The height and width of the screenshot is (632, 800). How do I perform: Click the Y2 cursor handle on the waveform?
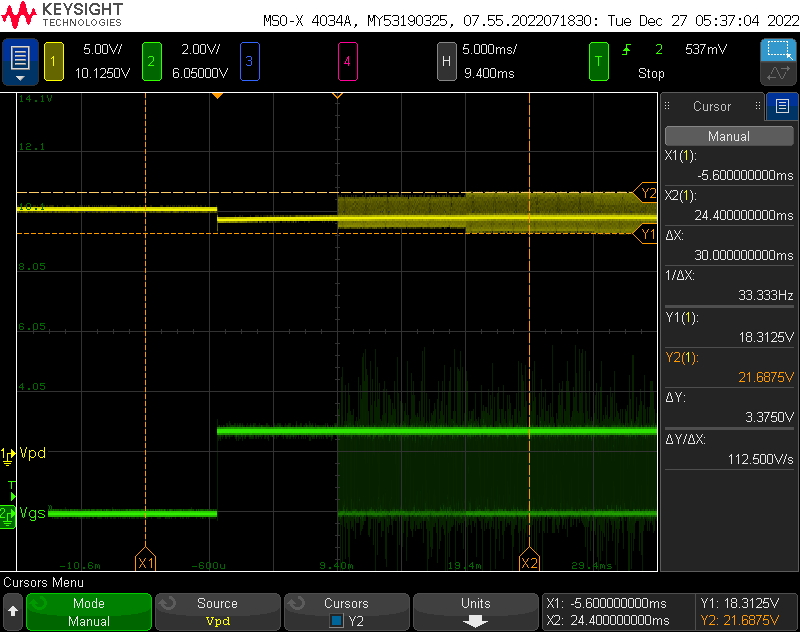pyautogui.click(x=647, y=193)
